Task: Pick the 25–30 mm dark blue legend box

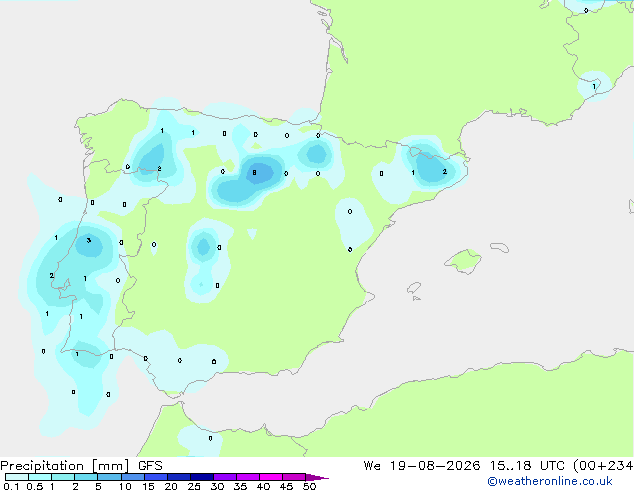Action: [202, 477]
